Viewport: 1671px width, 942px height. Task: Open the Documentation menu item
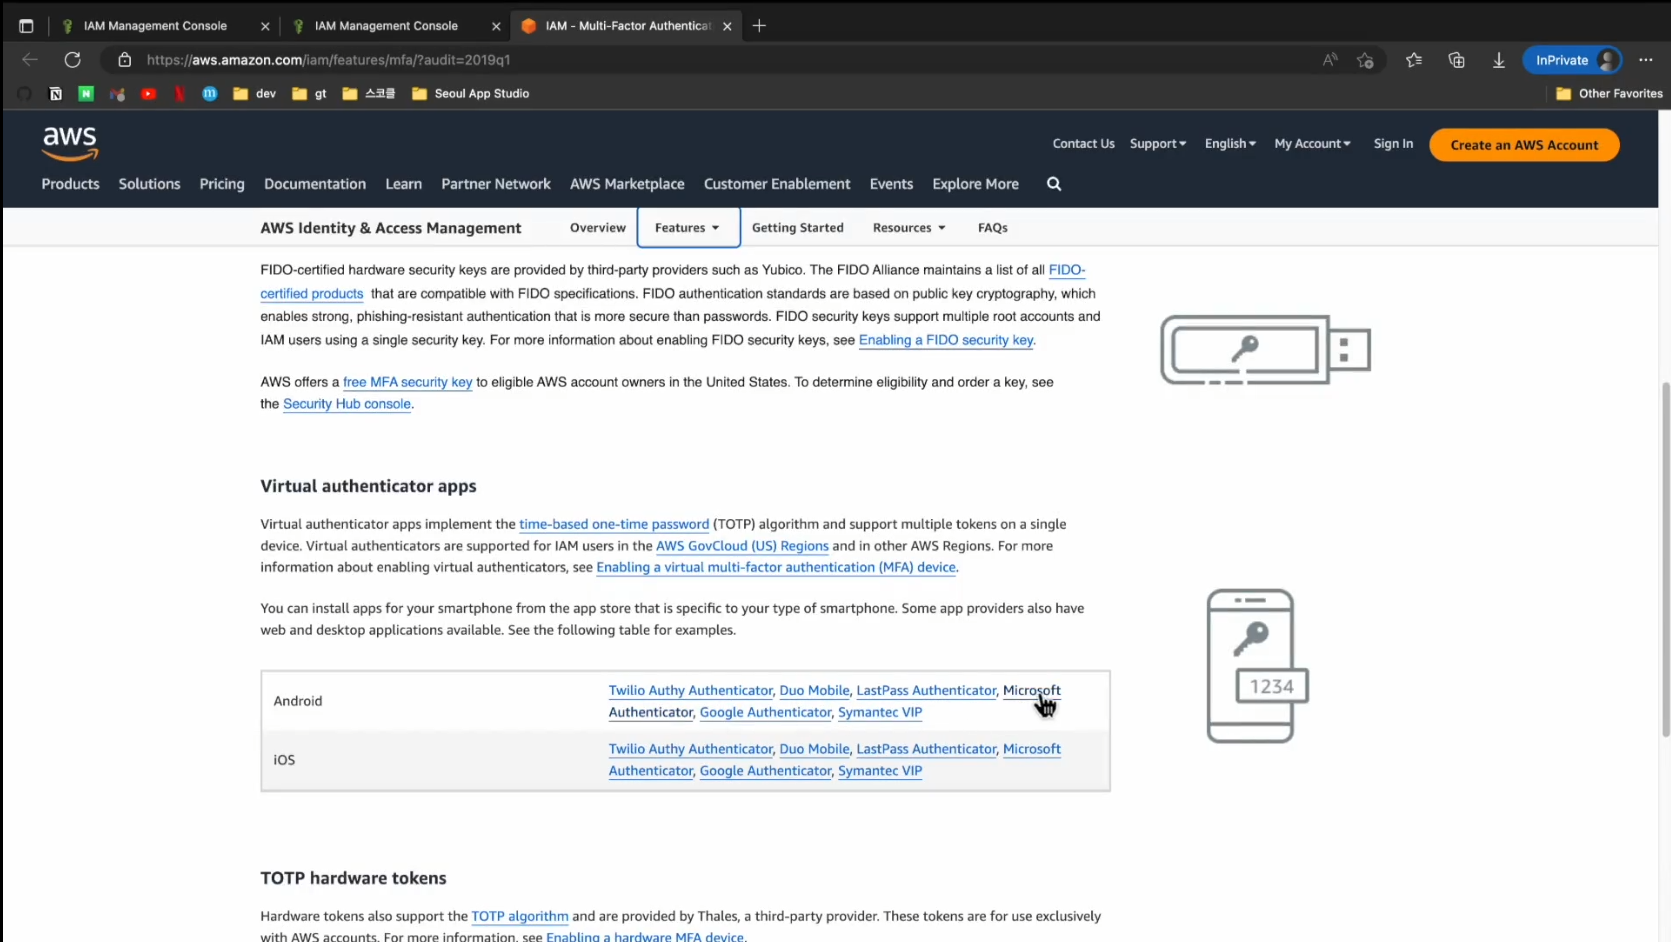tap(315, 184)
